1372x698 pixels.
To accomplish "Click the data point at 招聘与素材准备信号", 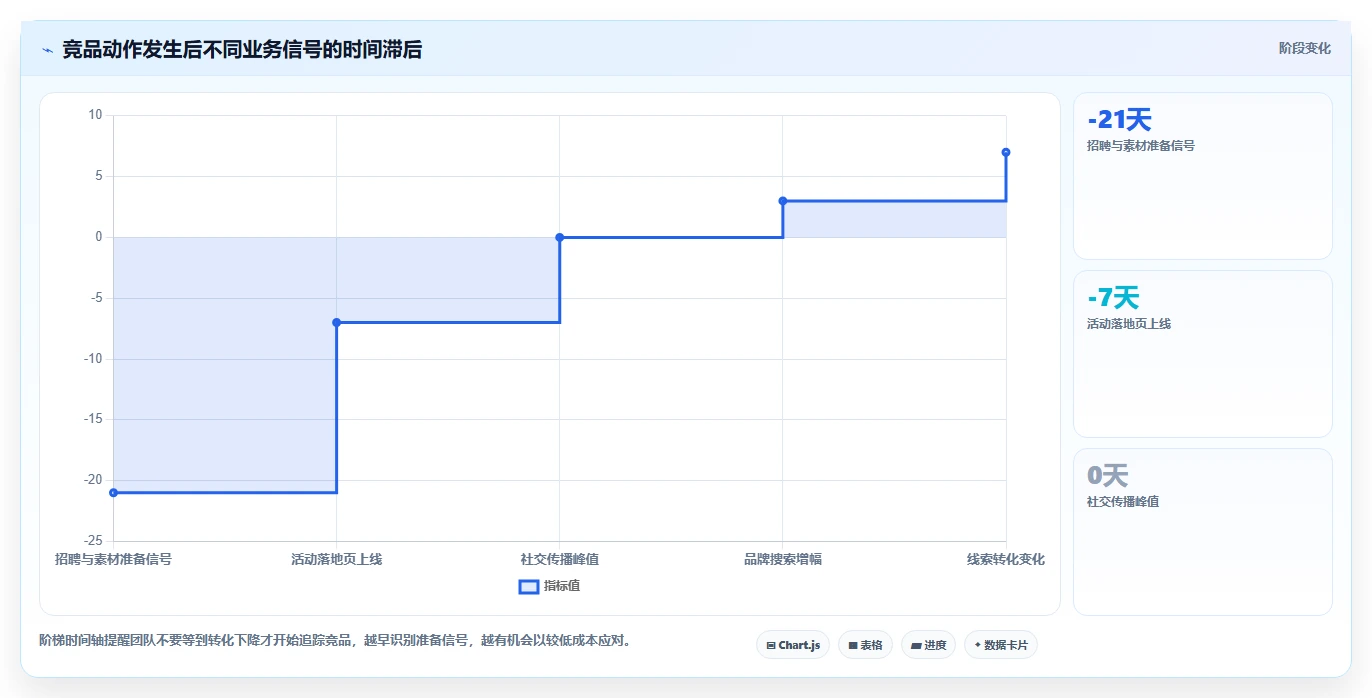I will point(113,492).
